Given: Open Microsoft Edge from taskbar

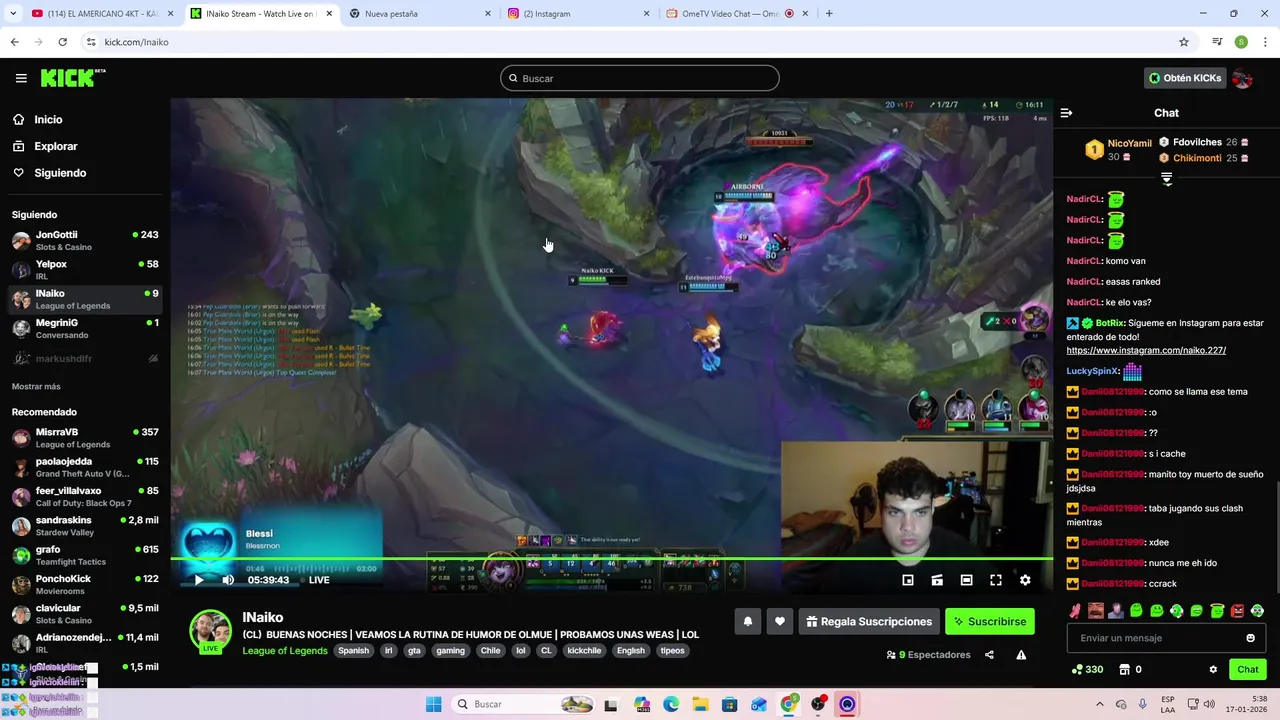Looking at the screenshot, I should pos(671,704).
